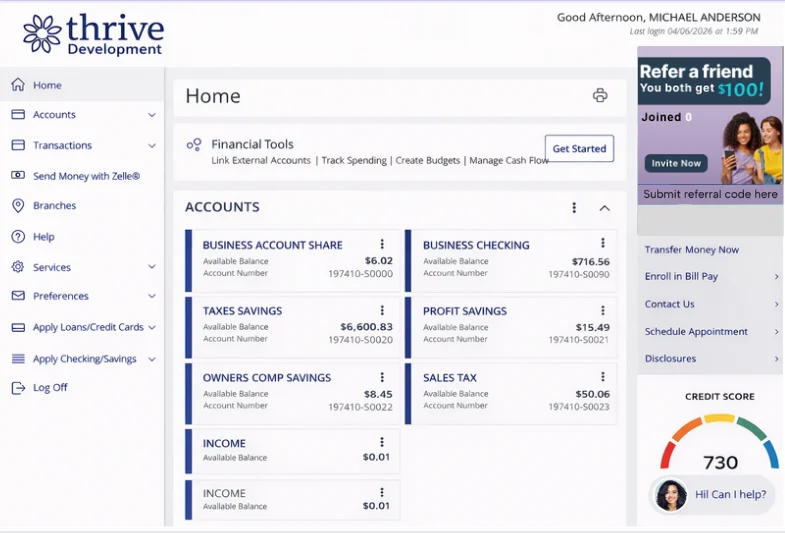Viewport: 785px width, 533px height.
Task: Open the $0.01 INCOME card menu above the gray INCOME card
Action: tap(382, 442)
